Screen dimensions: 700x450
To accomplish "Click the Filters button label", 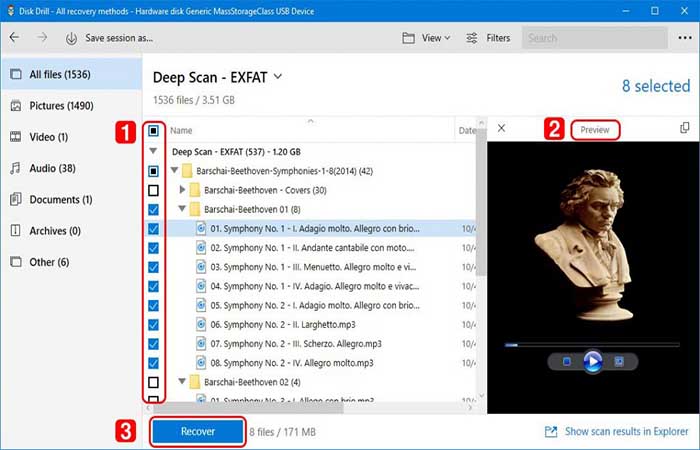I will [x=498, y=38].
